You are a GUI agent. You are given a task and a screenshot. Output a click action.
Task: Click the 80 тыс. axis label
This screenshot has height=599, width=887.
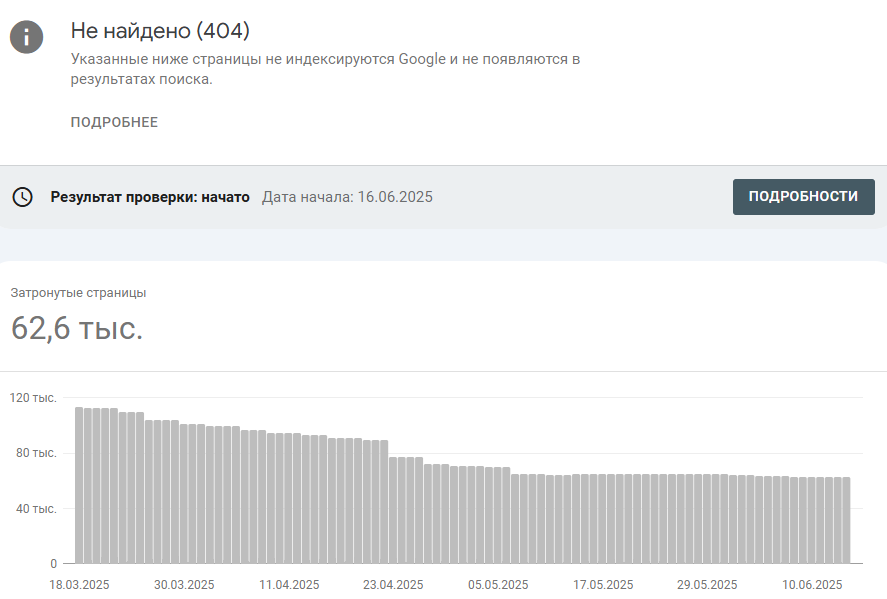[36, 453]
